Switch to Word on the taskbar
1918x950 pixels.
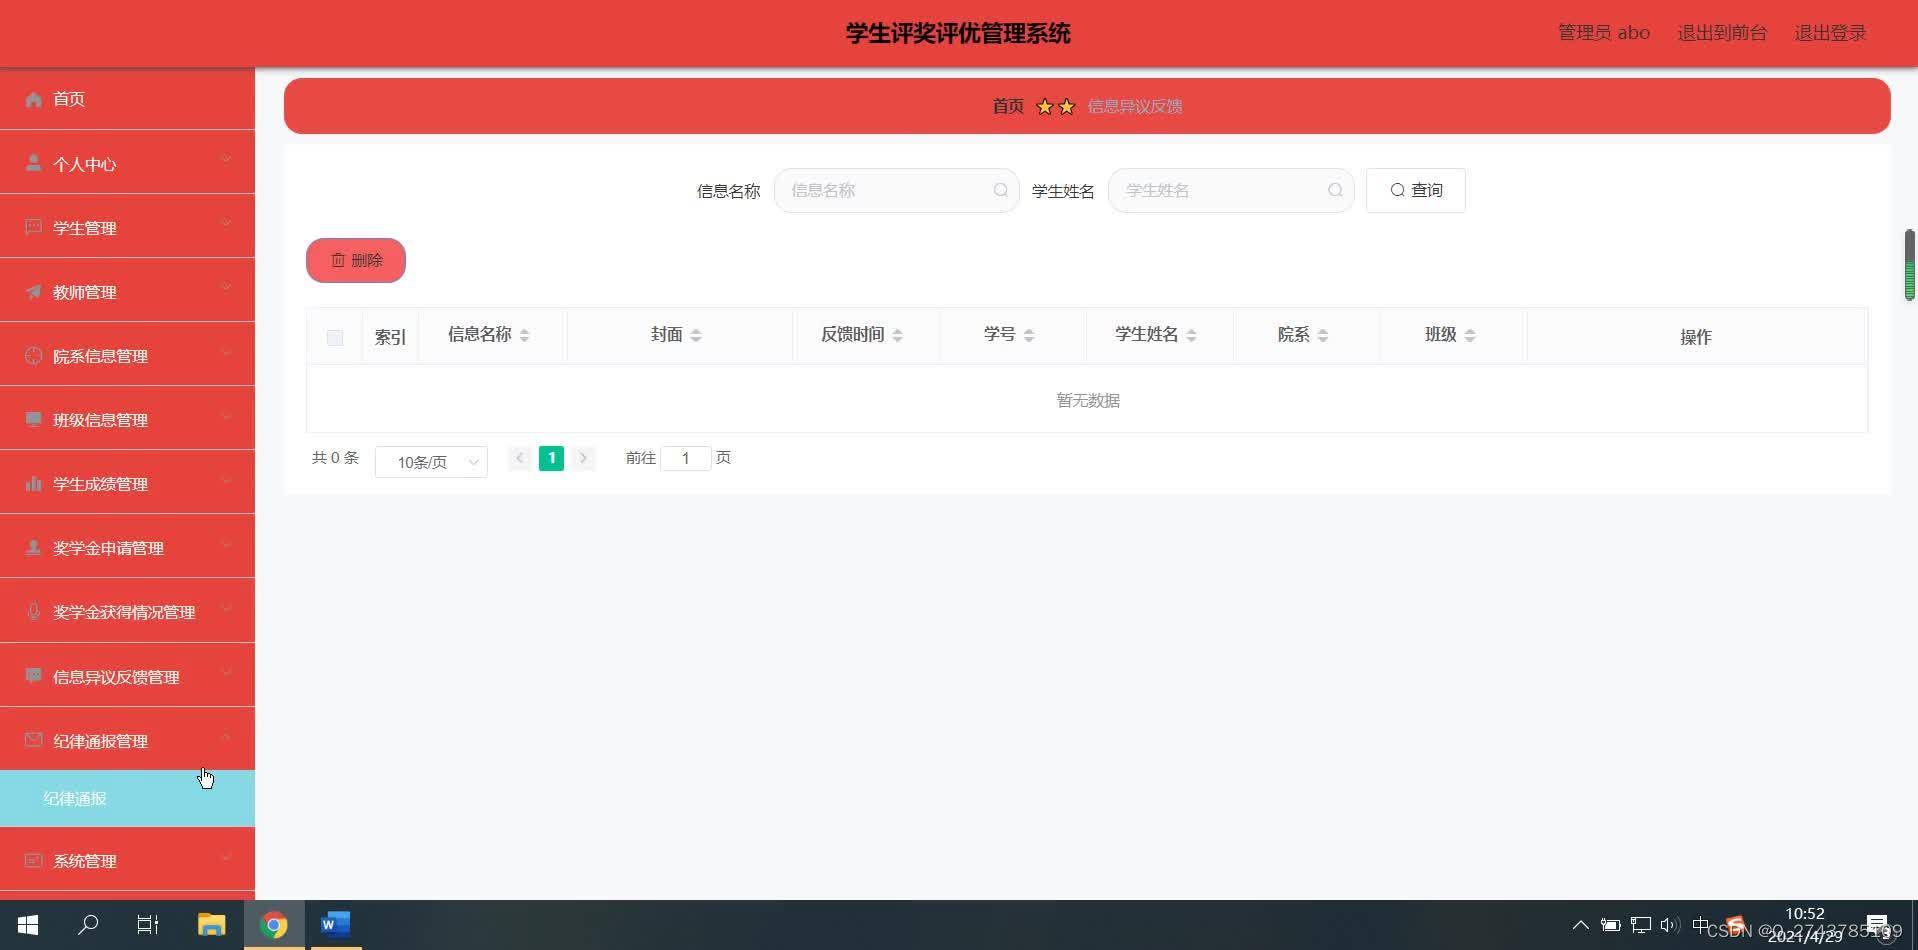335,925
